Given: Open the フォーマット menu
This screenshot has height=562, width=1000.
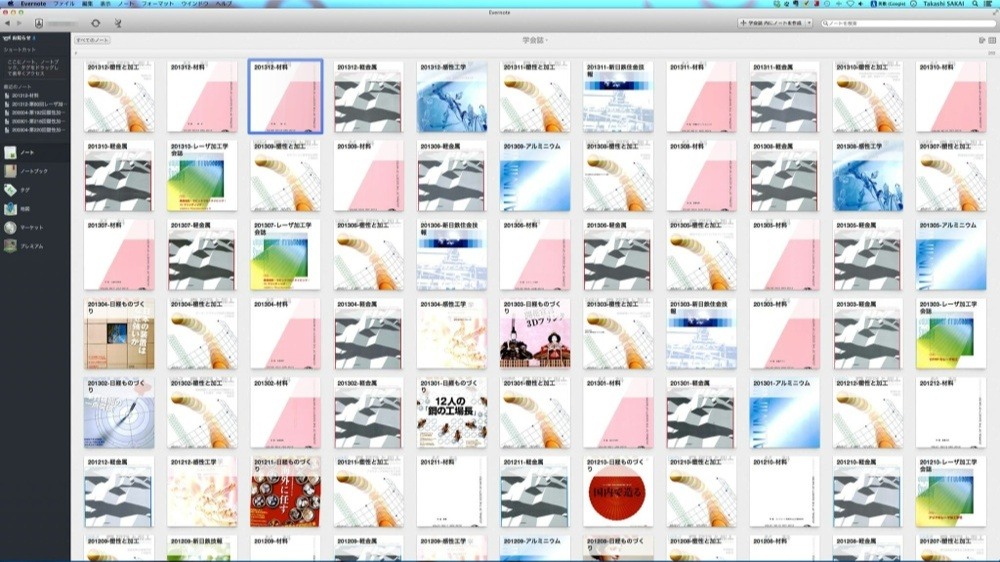Looking at the screenshot, I should coord(158,4).
